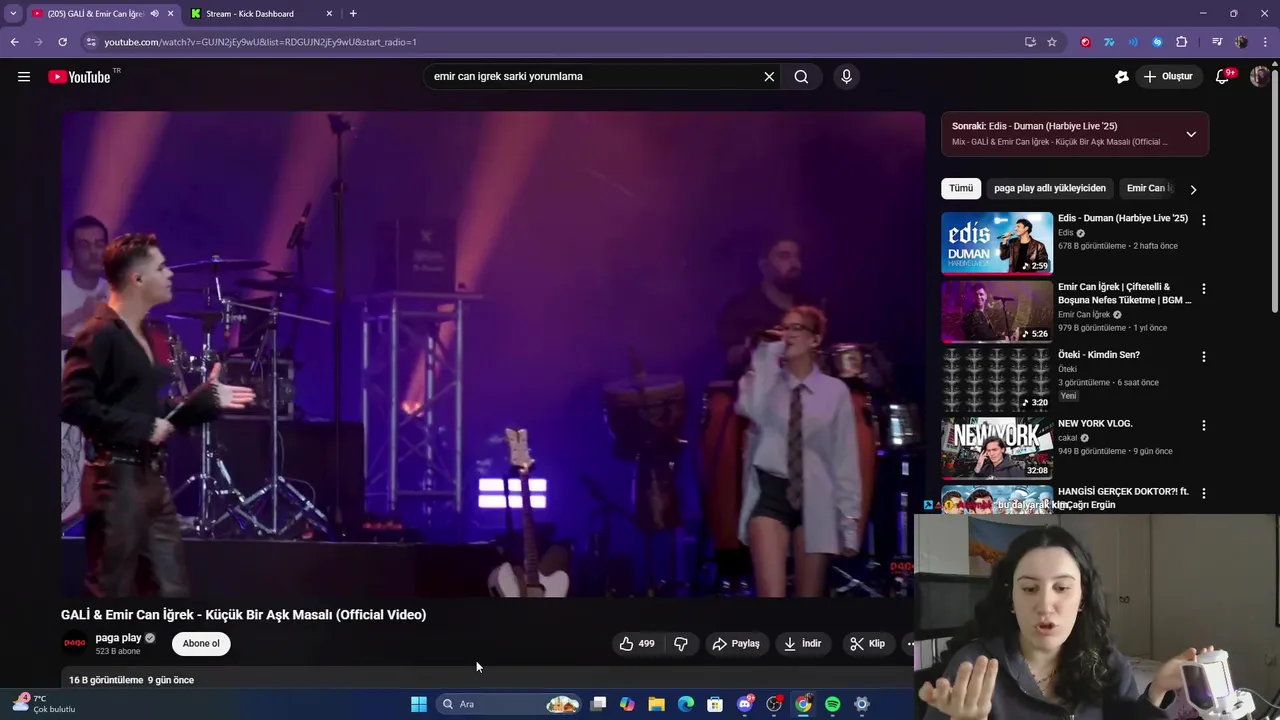
Task: Close the YouTube browser tab
Action: click(x=170, y=14)
